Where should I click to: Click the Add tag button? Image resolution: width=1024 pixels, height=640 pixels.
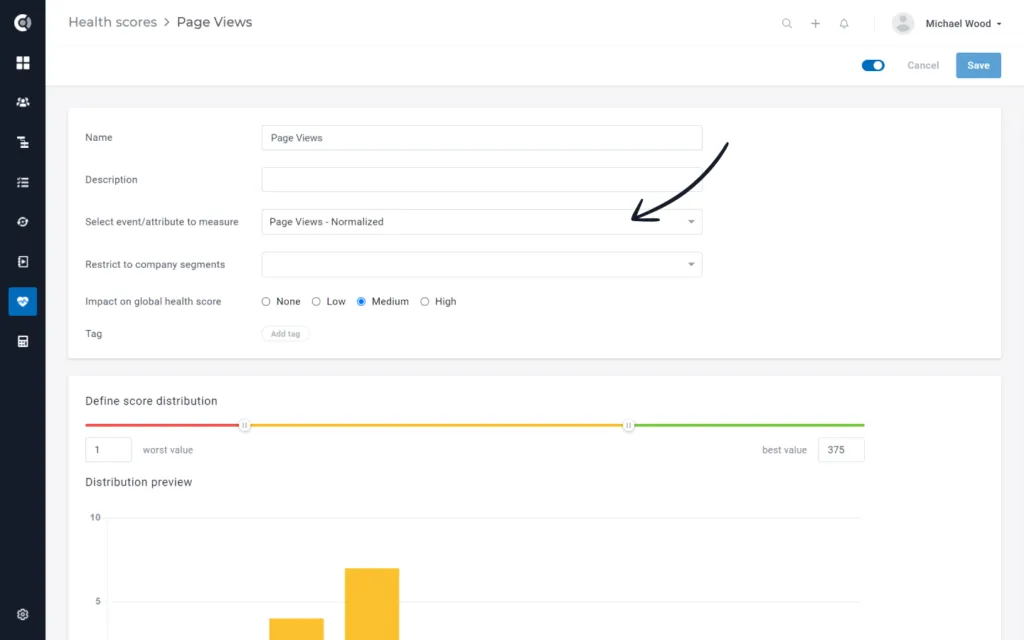click(x=285, y=334)
